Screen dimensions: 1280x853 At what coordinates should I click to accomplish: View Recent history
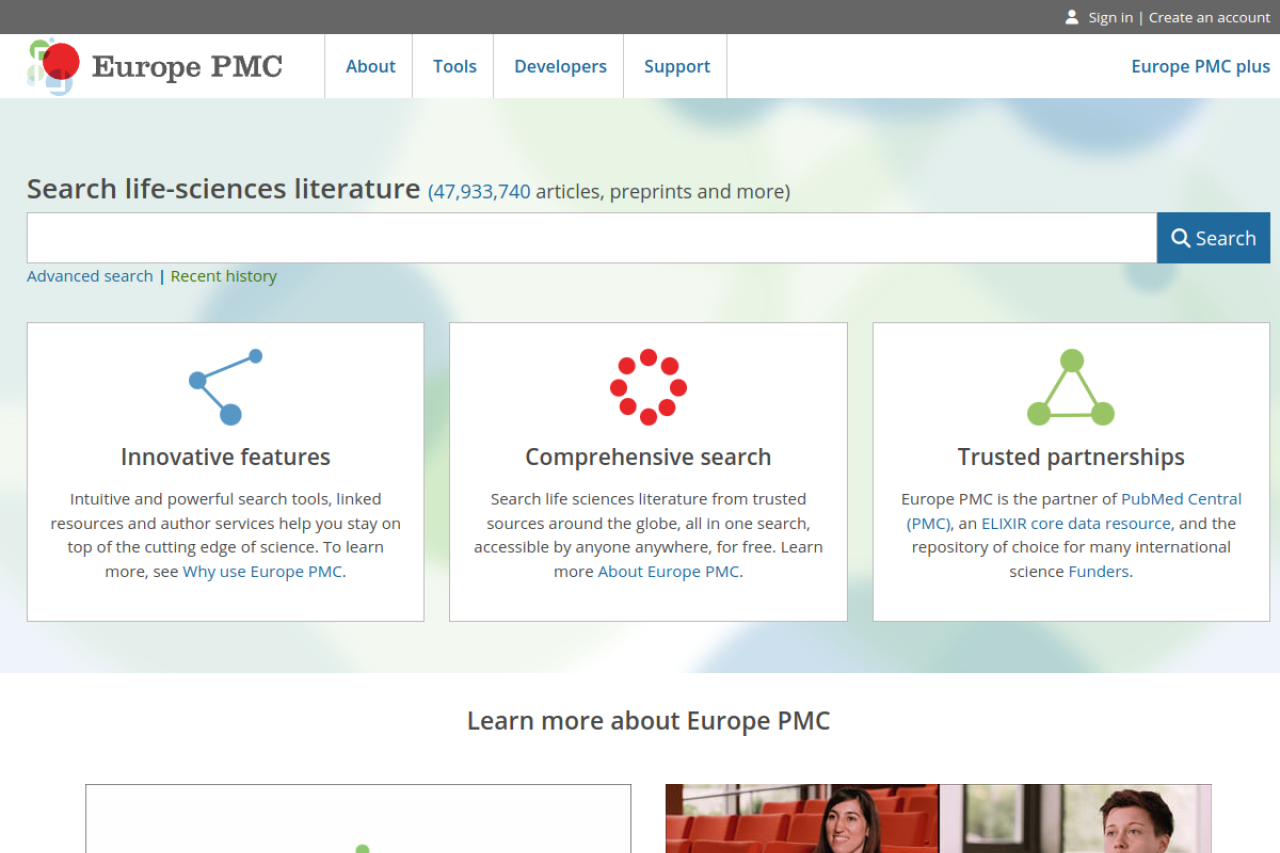click(x=223, y=276)
